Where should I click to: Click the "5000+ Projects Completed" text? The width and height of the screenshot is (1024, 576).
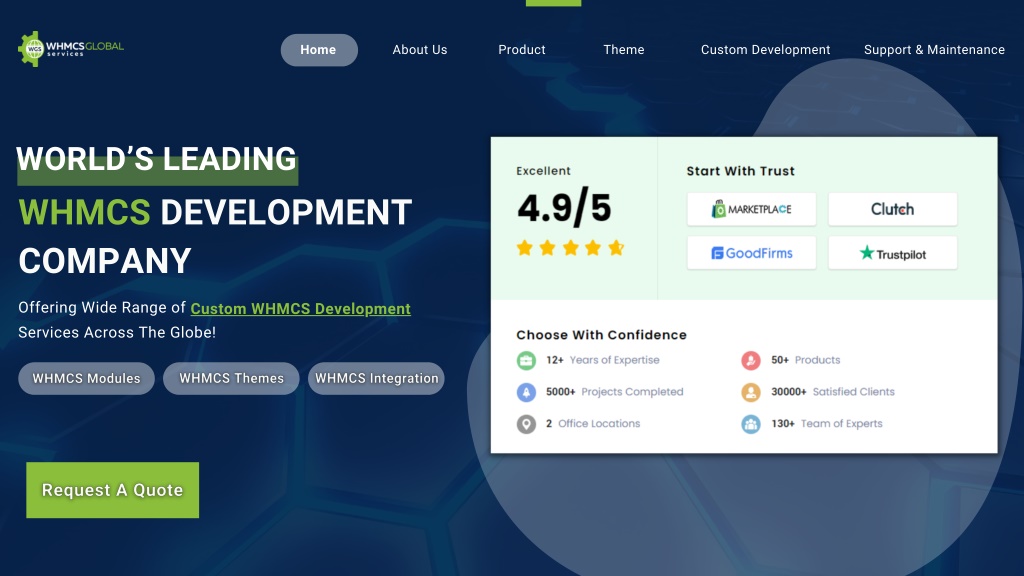click(615, 392)
